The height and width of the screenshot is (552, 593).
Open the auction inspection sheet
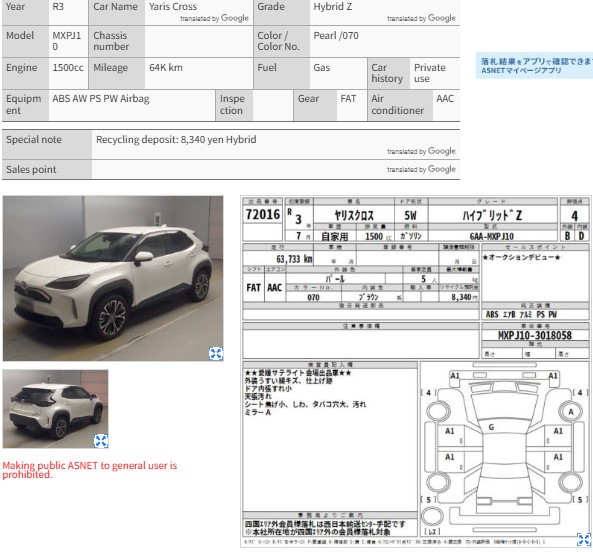tap(416, 371)
